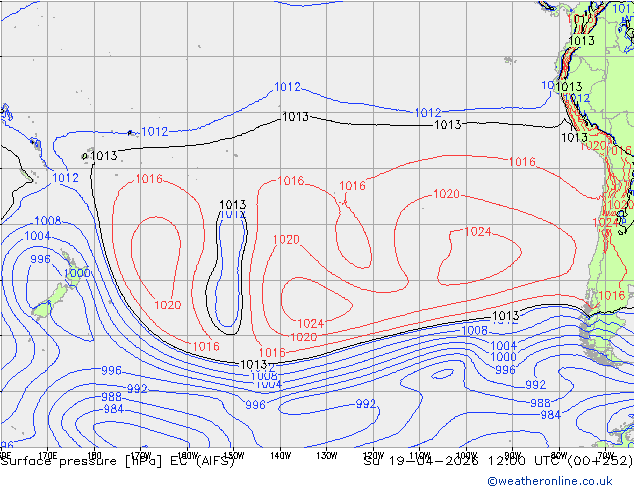Select the "Su 19-04-2026 12:00 UTC (00+252)" timestamp

(x=498, y=461)
